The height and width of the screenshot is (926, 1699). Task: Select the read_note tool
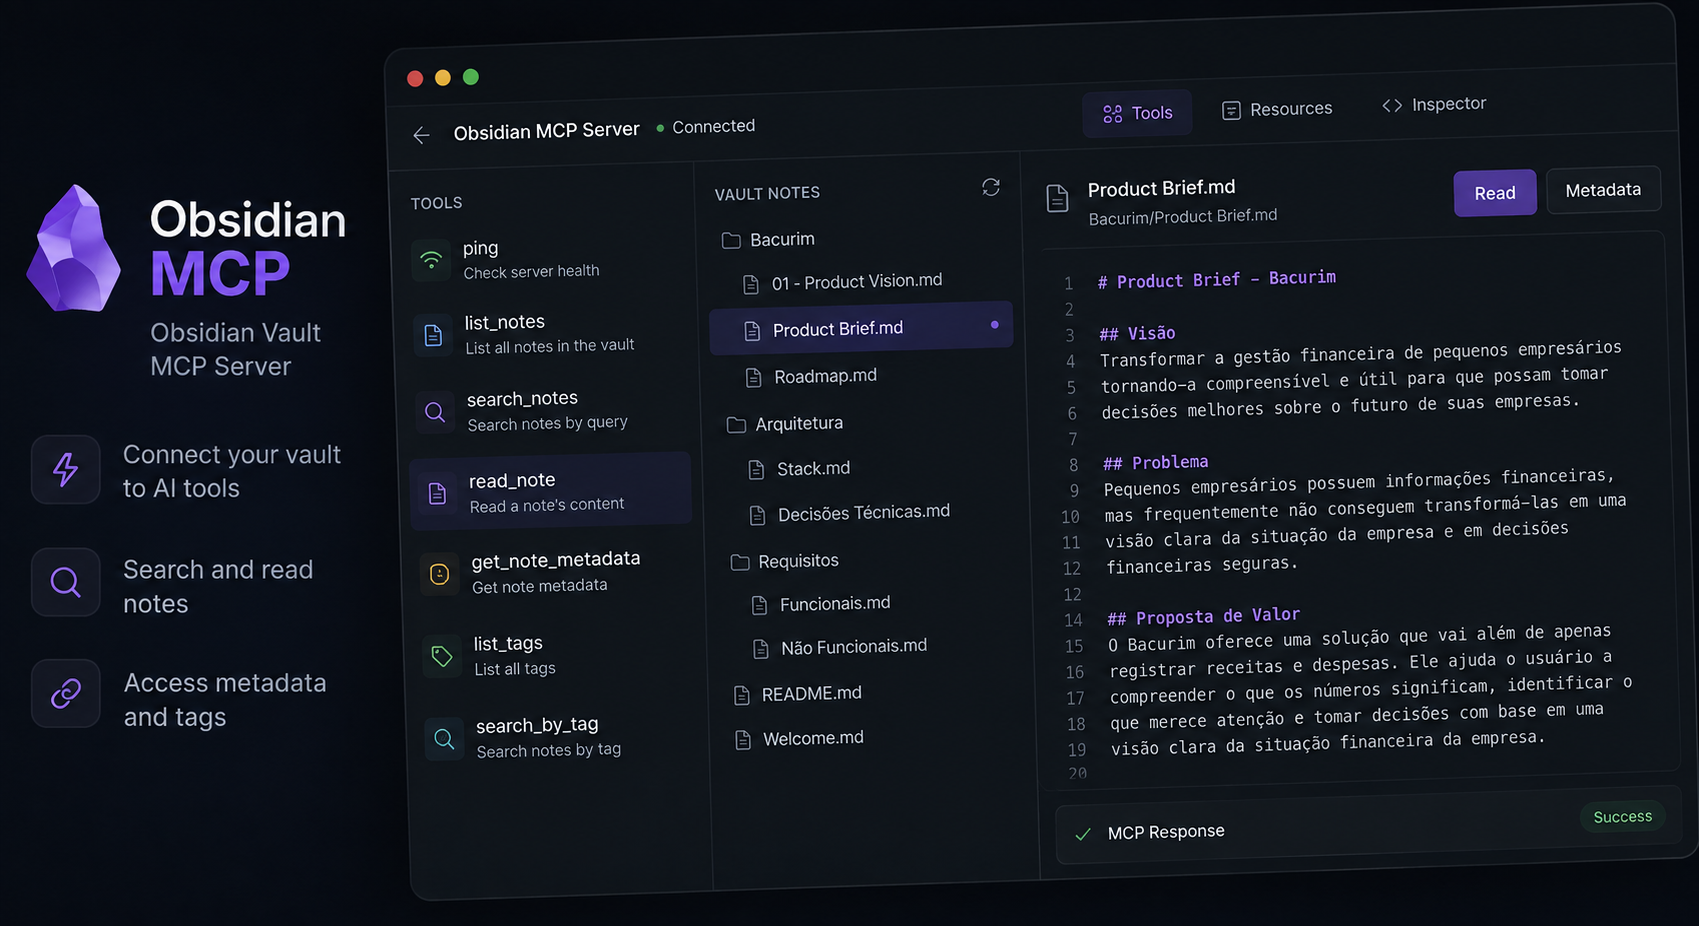pyautogui.click(x=551, y=491)
